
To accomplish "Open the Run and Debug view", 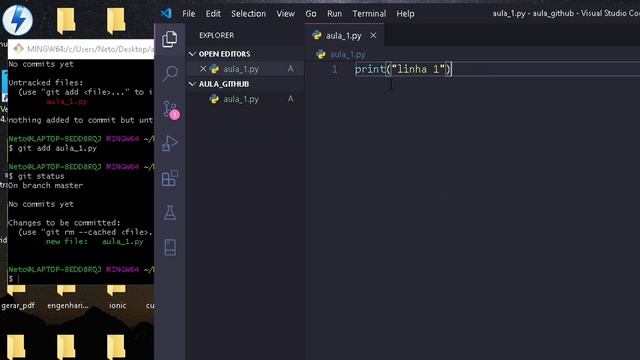I will [170, 144].
